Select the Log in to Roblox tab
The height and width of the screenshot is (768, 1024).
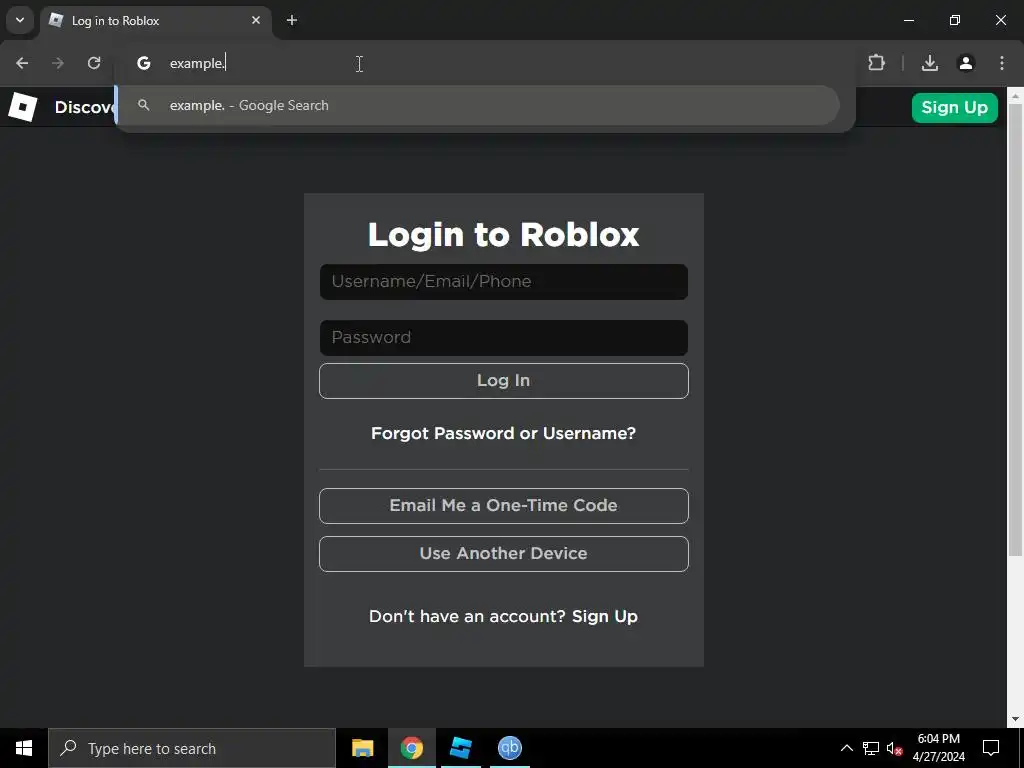(x=156, y=21)
